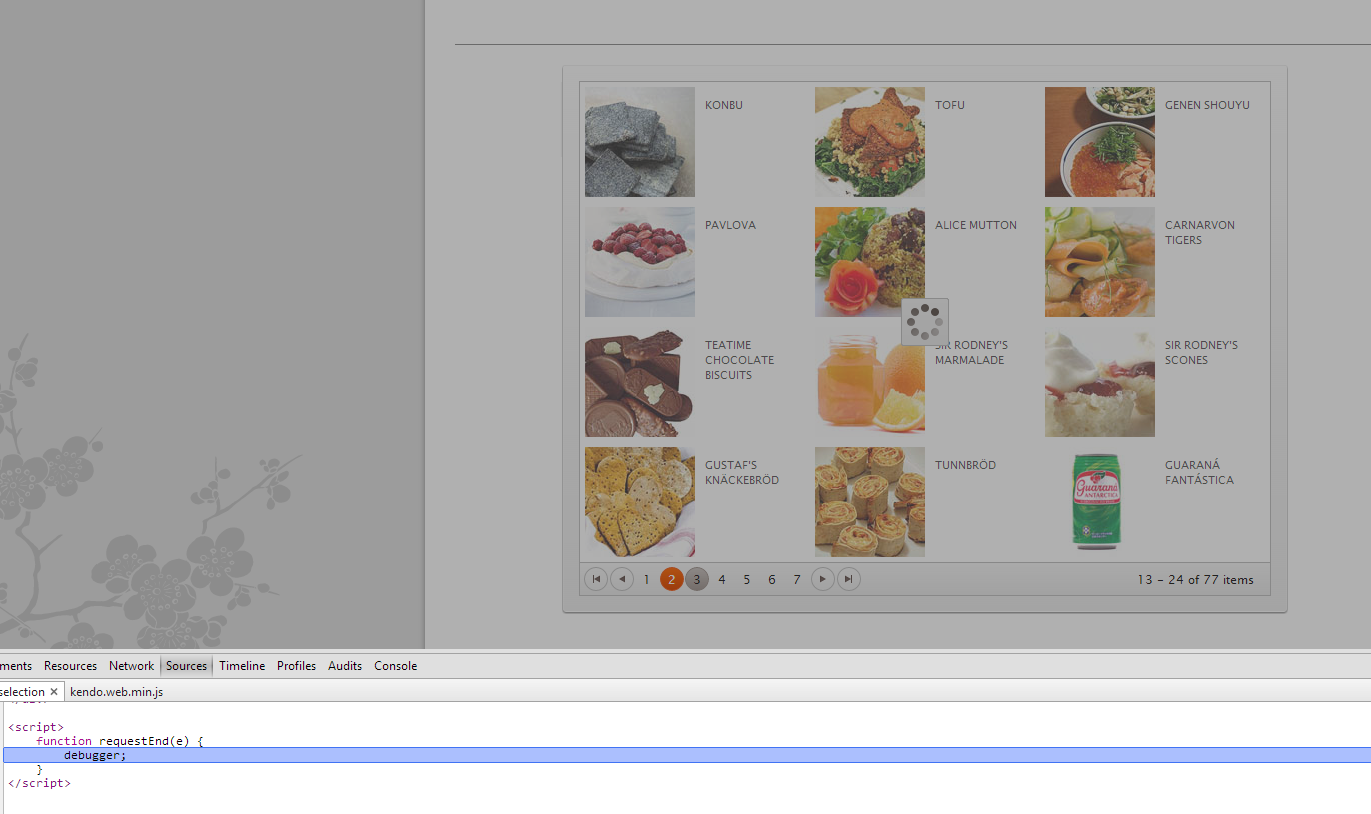1371x814 pixels.
Task: Click the closing script tag line
Action: (39, 783)
